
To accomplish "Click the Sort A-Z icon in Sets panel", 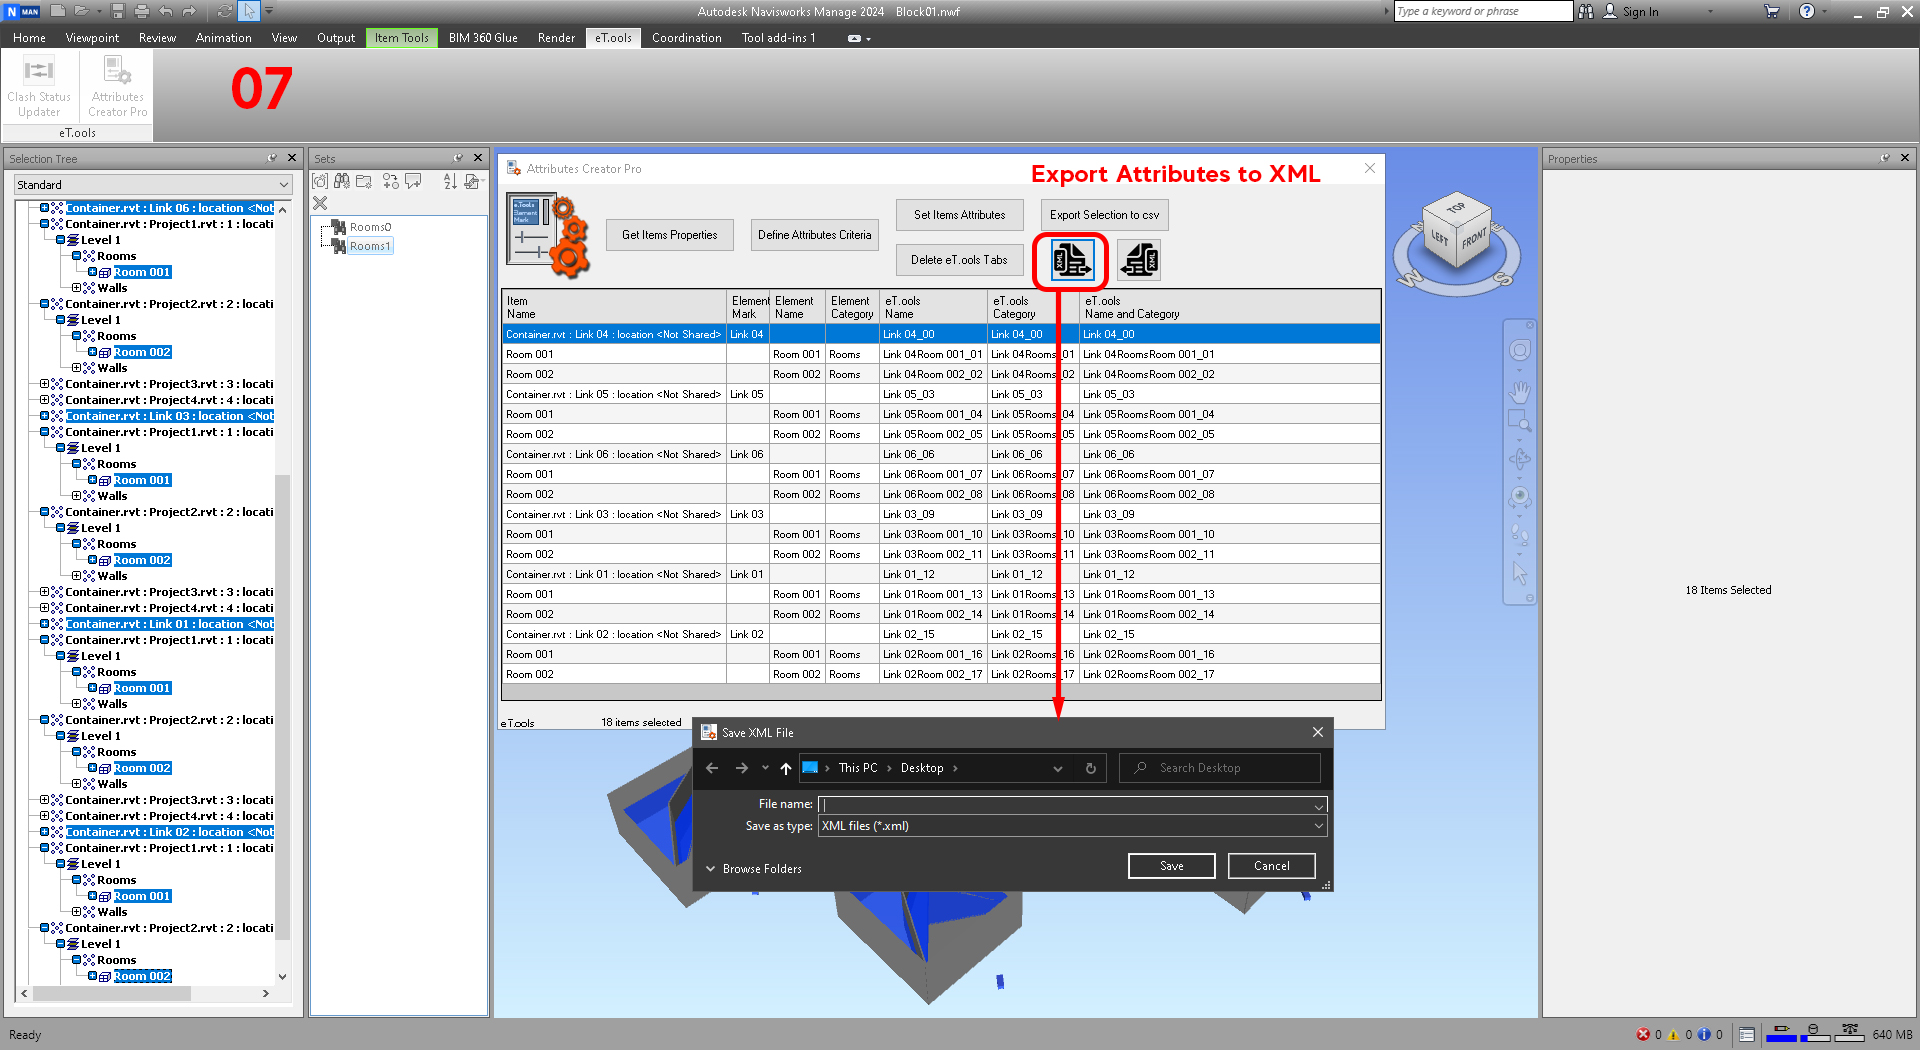I will point(450,181).
